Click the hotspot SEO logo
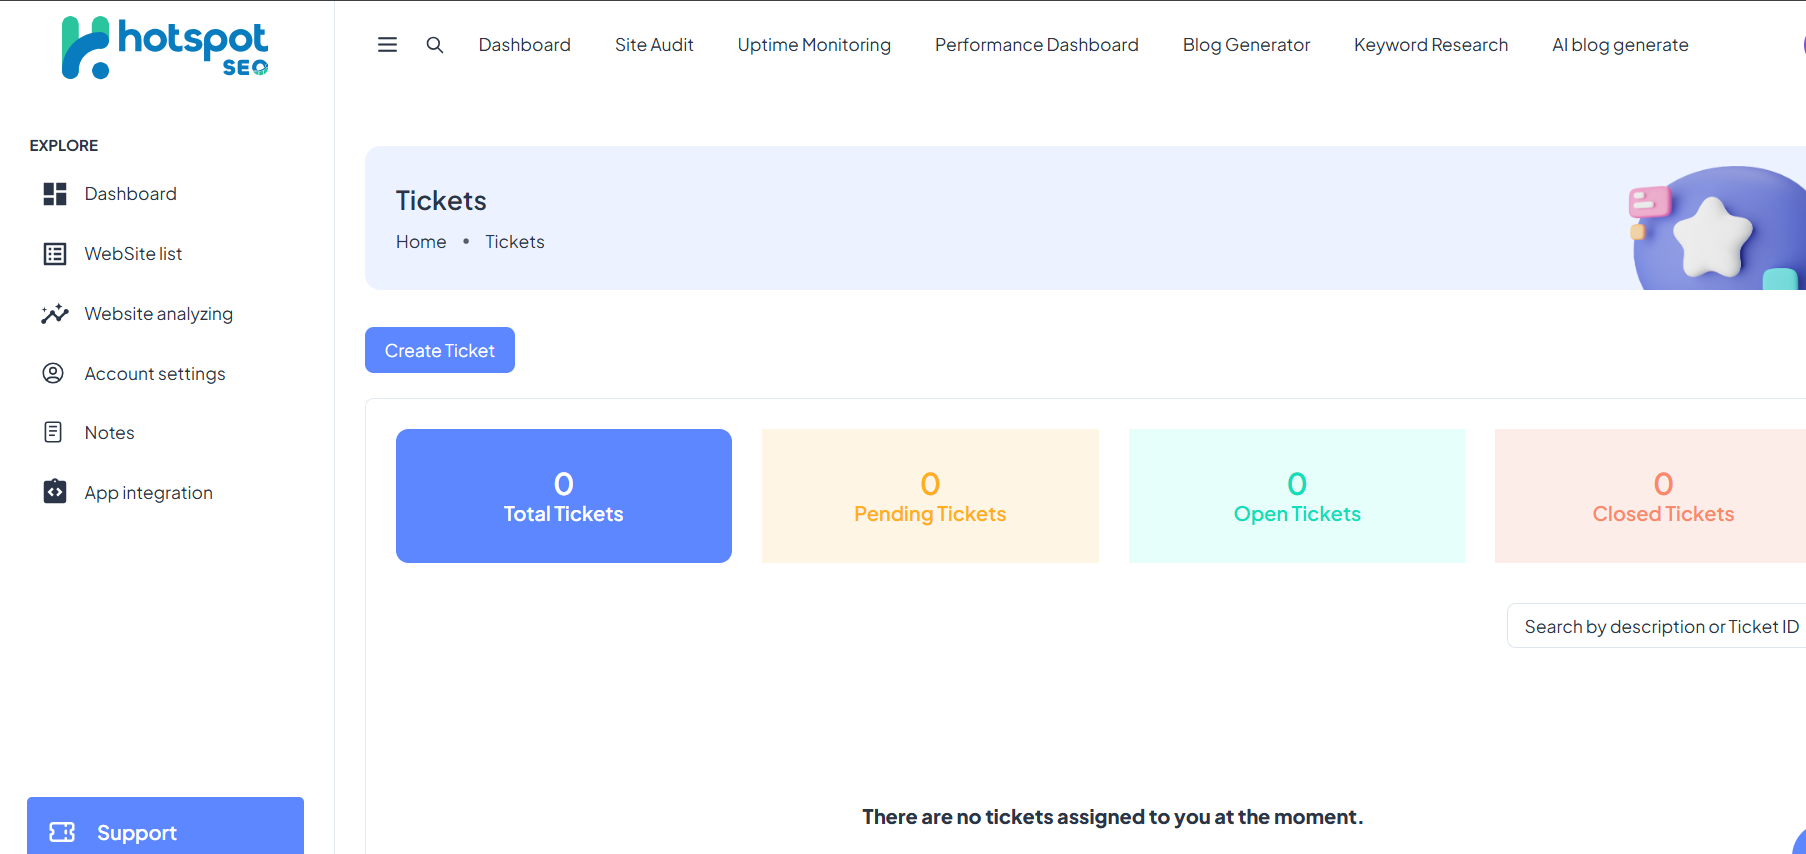The image size is (1806, 854). click(x=165, y=47)
